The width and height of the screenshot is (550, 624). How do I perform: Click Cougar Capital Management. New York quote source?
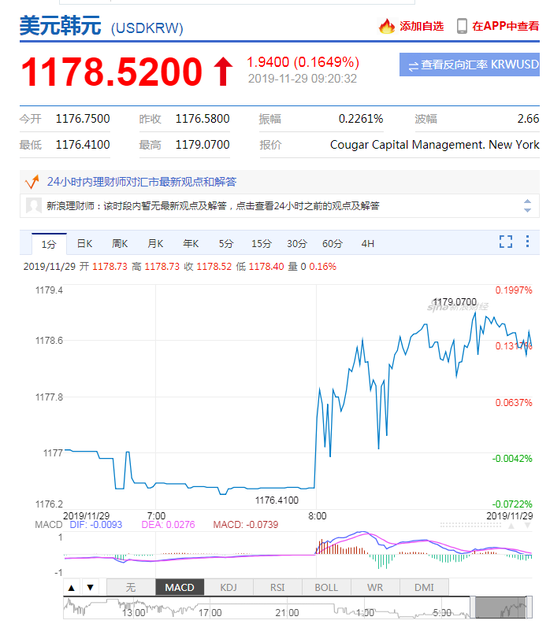[435, 144]
